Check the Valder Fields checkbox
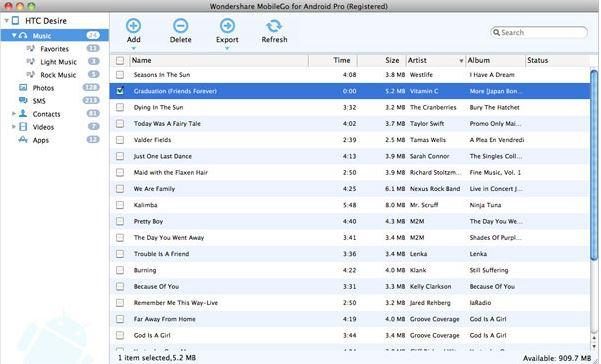Image resolution: width=601 pixels, height=364 pixels. (x=120, y=140)
